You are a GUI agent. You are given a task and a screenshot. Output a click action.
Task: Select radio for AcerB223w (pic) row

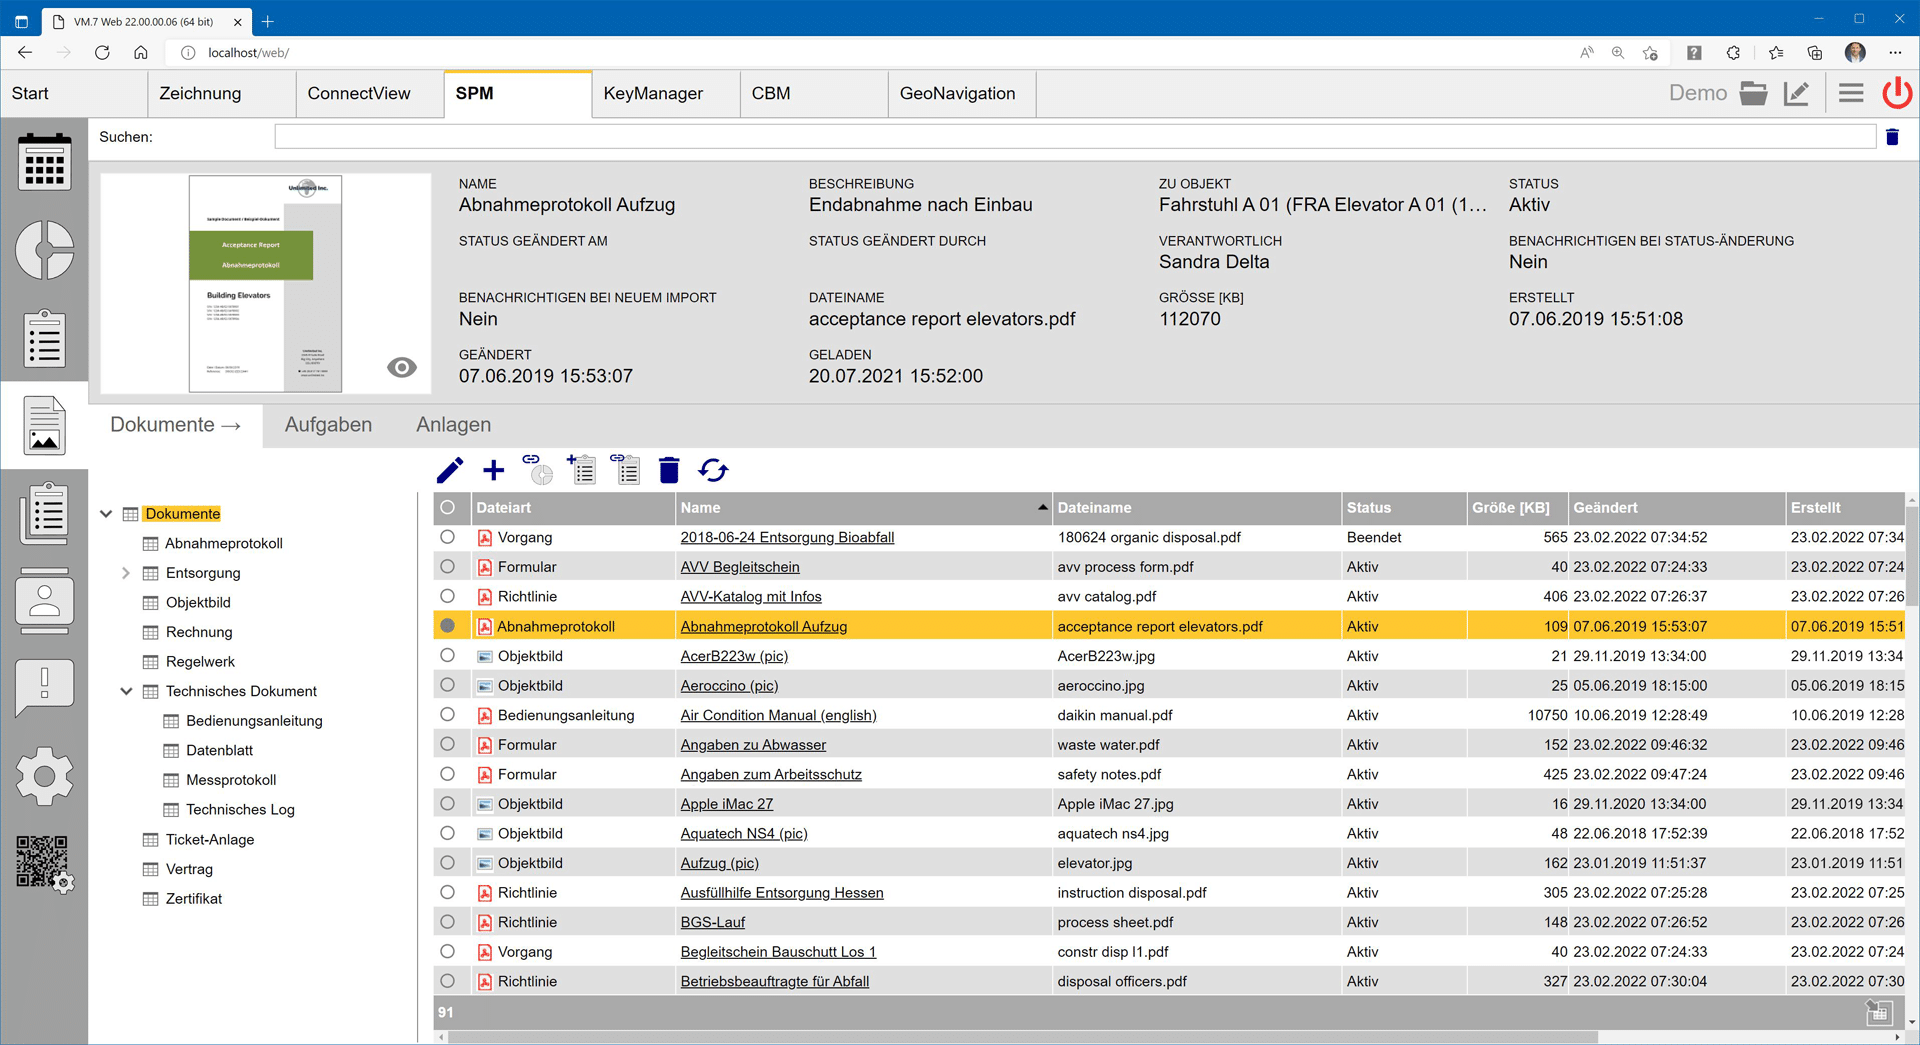(x=447, y=655)
